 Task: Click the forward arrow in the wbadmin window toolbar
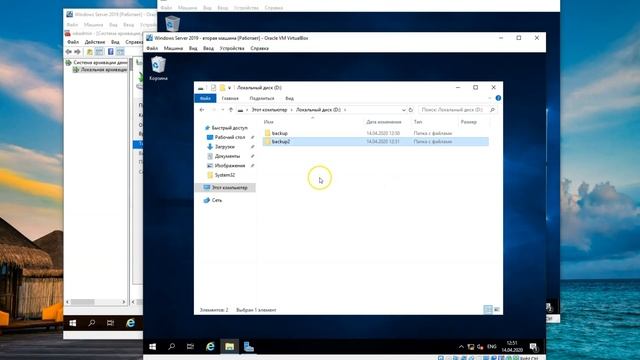coord(78,52)
